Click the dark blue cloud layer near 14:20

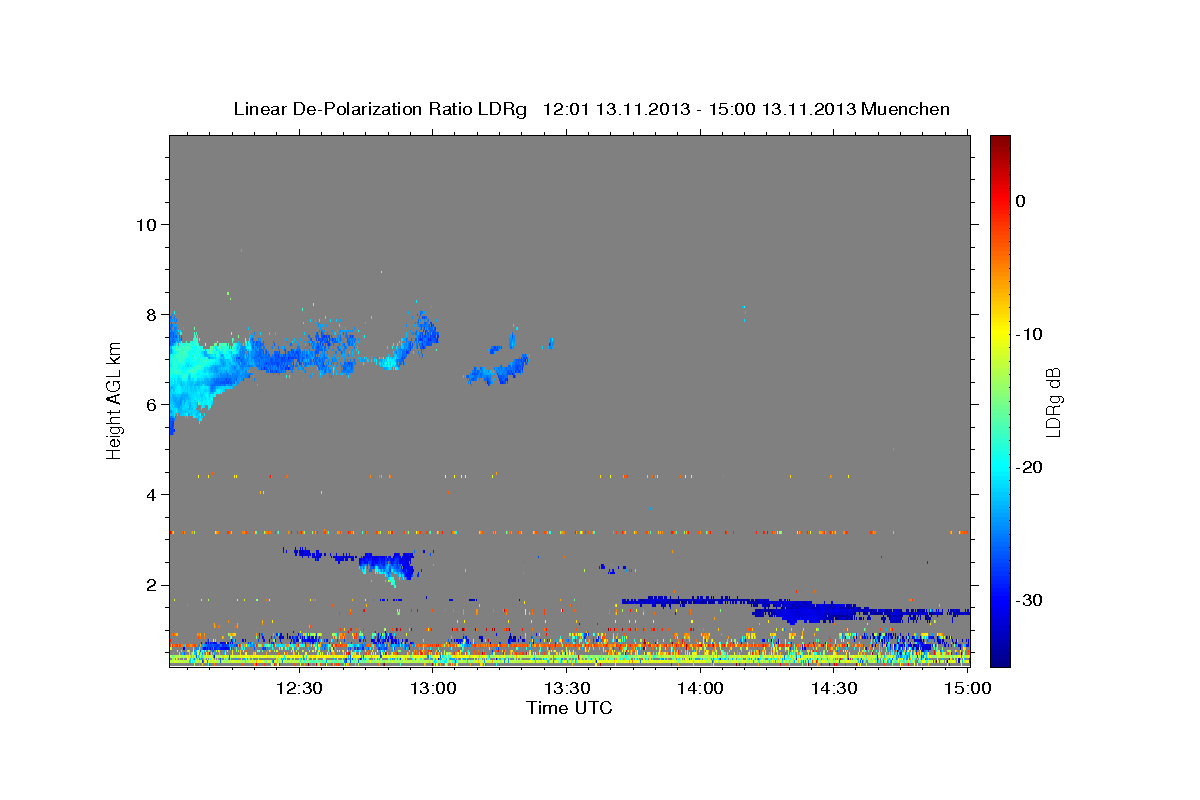(x=810, y=610)
